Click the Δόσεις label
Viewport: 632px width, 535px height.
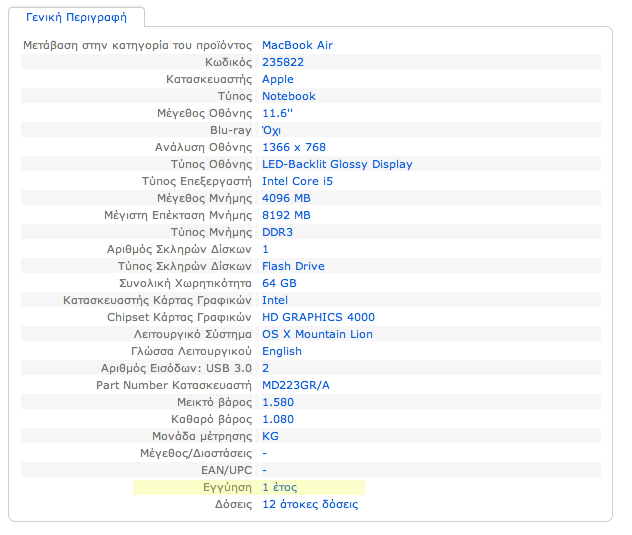[x=233, y=504]
